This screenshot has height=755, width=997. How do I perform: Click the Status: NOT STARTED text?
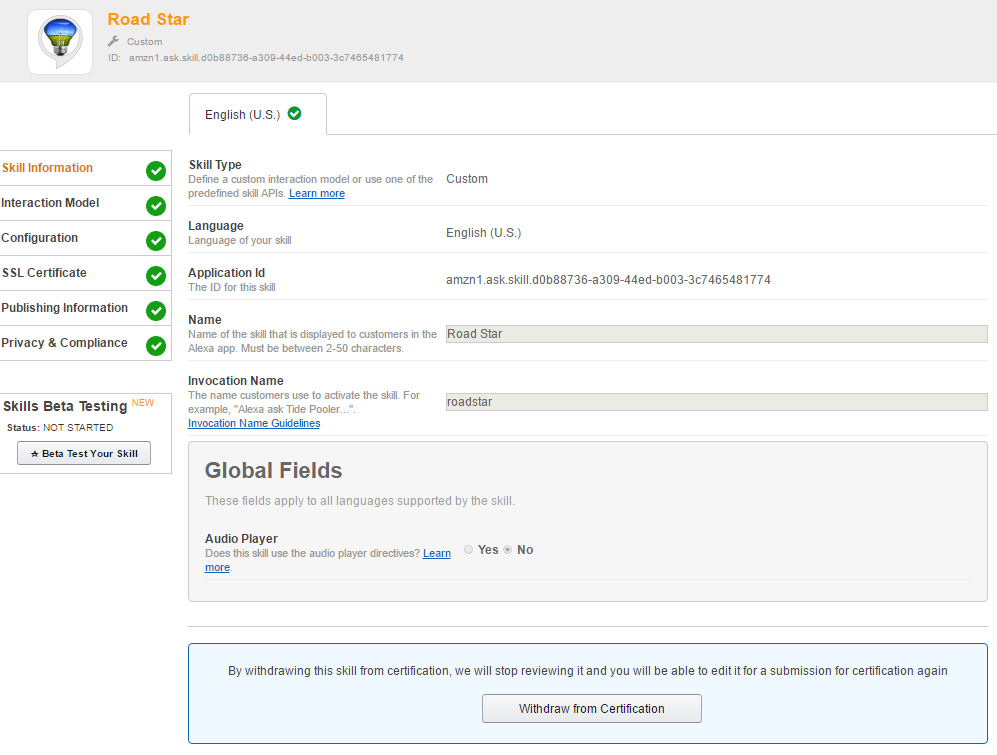click(x=60, y=427)
